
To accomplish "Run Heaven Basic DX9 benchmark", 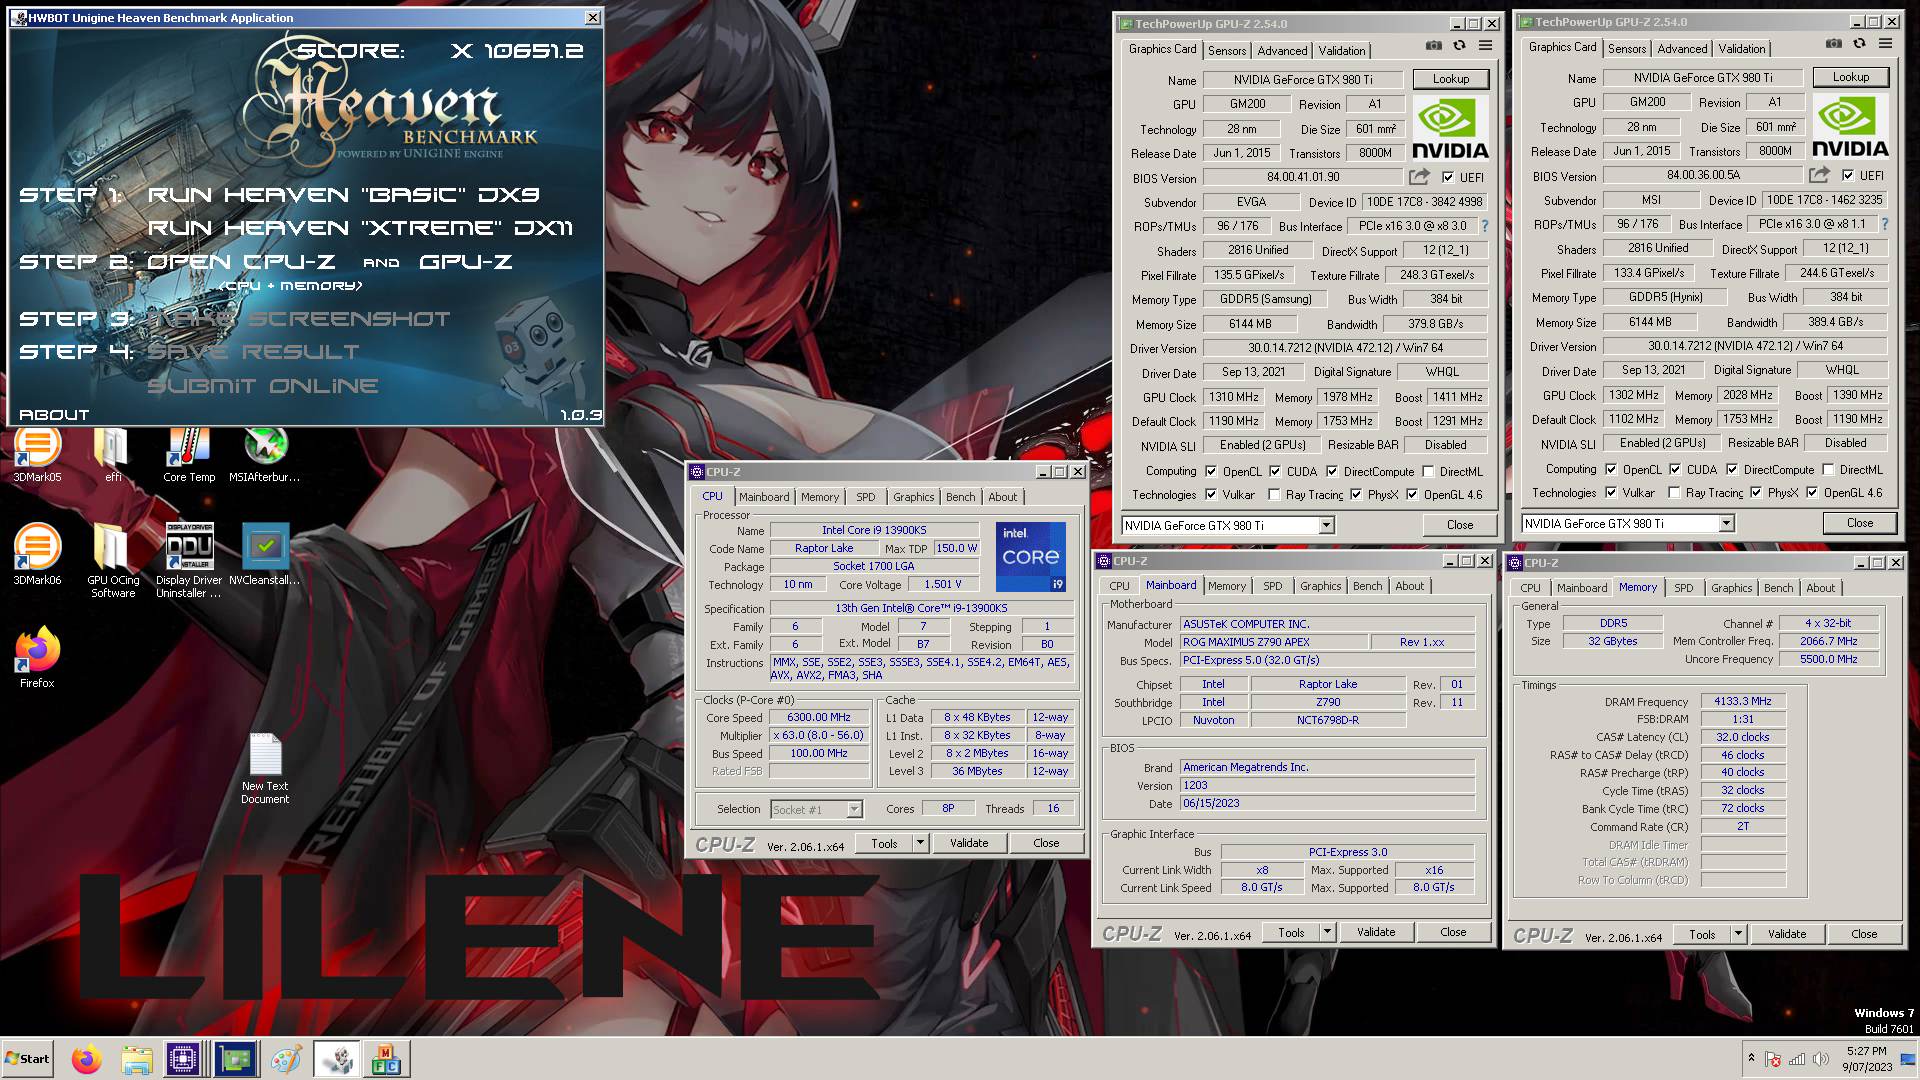I will coord(343,195).
